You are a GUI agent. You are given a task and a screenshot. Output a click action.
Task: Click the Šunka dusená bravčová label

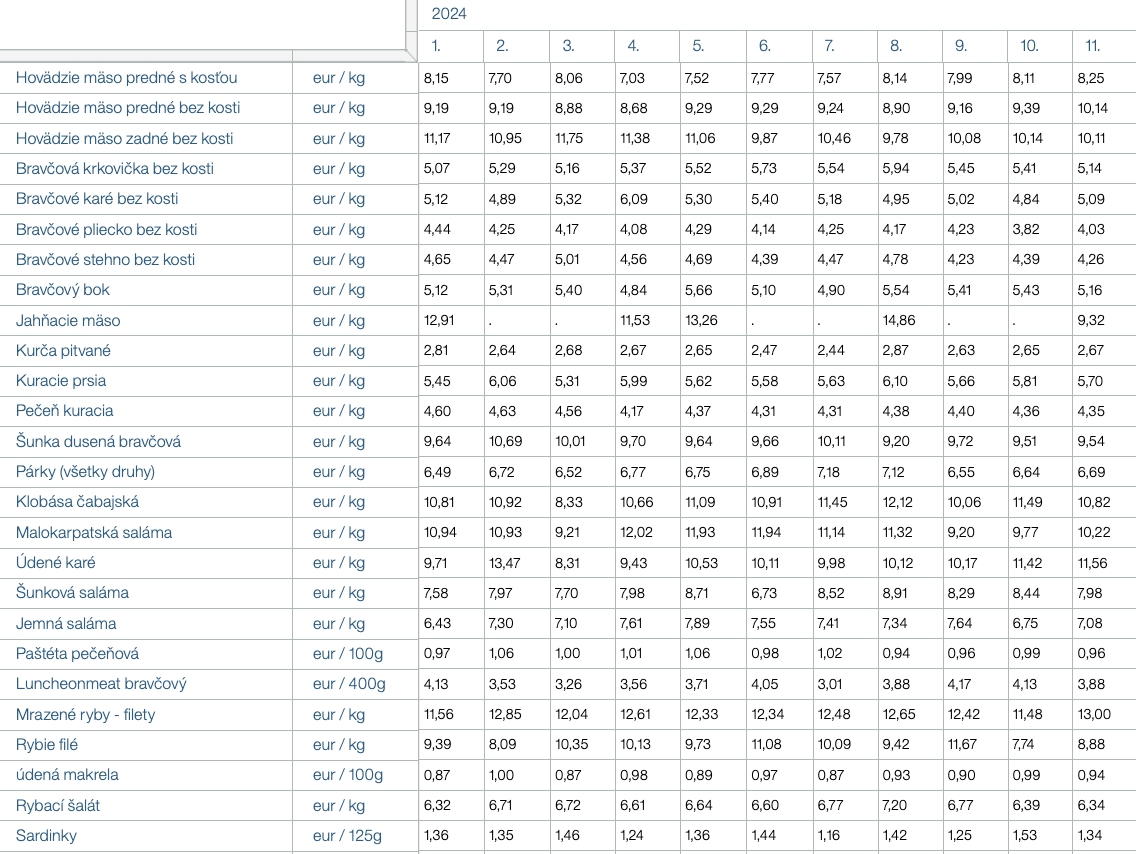tap(98, 442)
